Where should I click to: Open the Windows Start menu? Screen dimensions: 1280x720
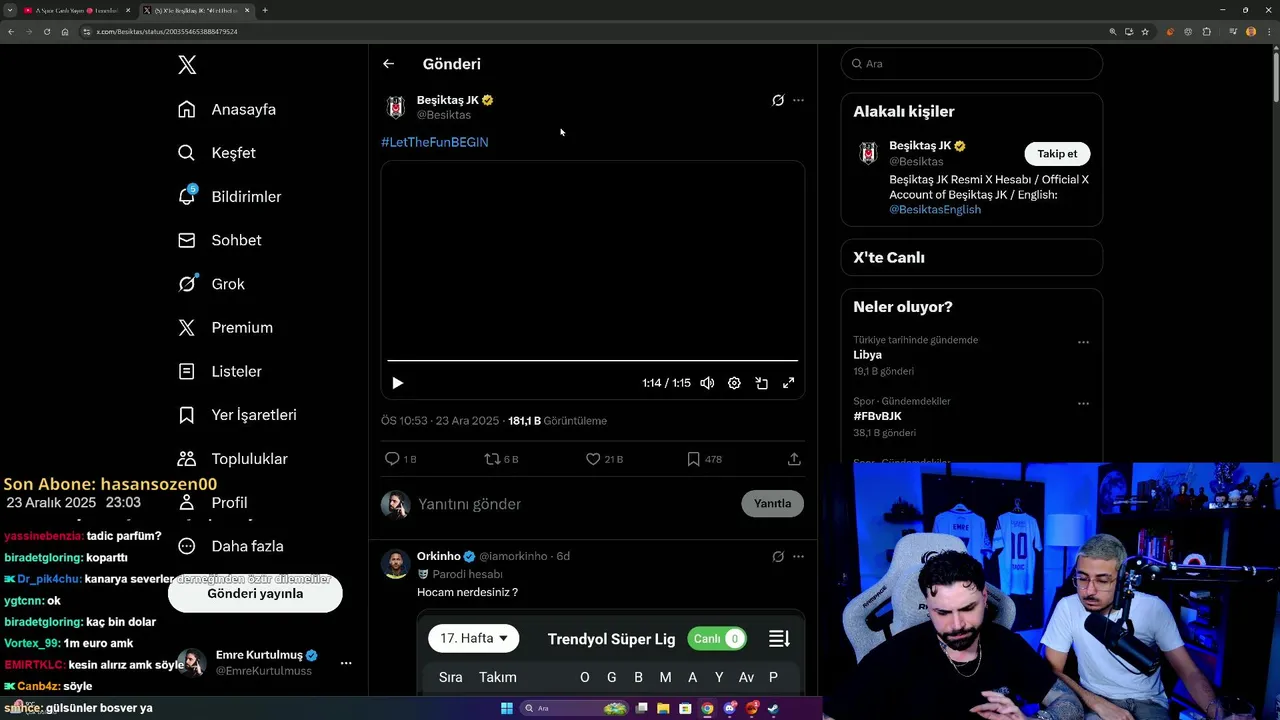coord(507,709)
